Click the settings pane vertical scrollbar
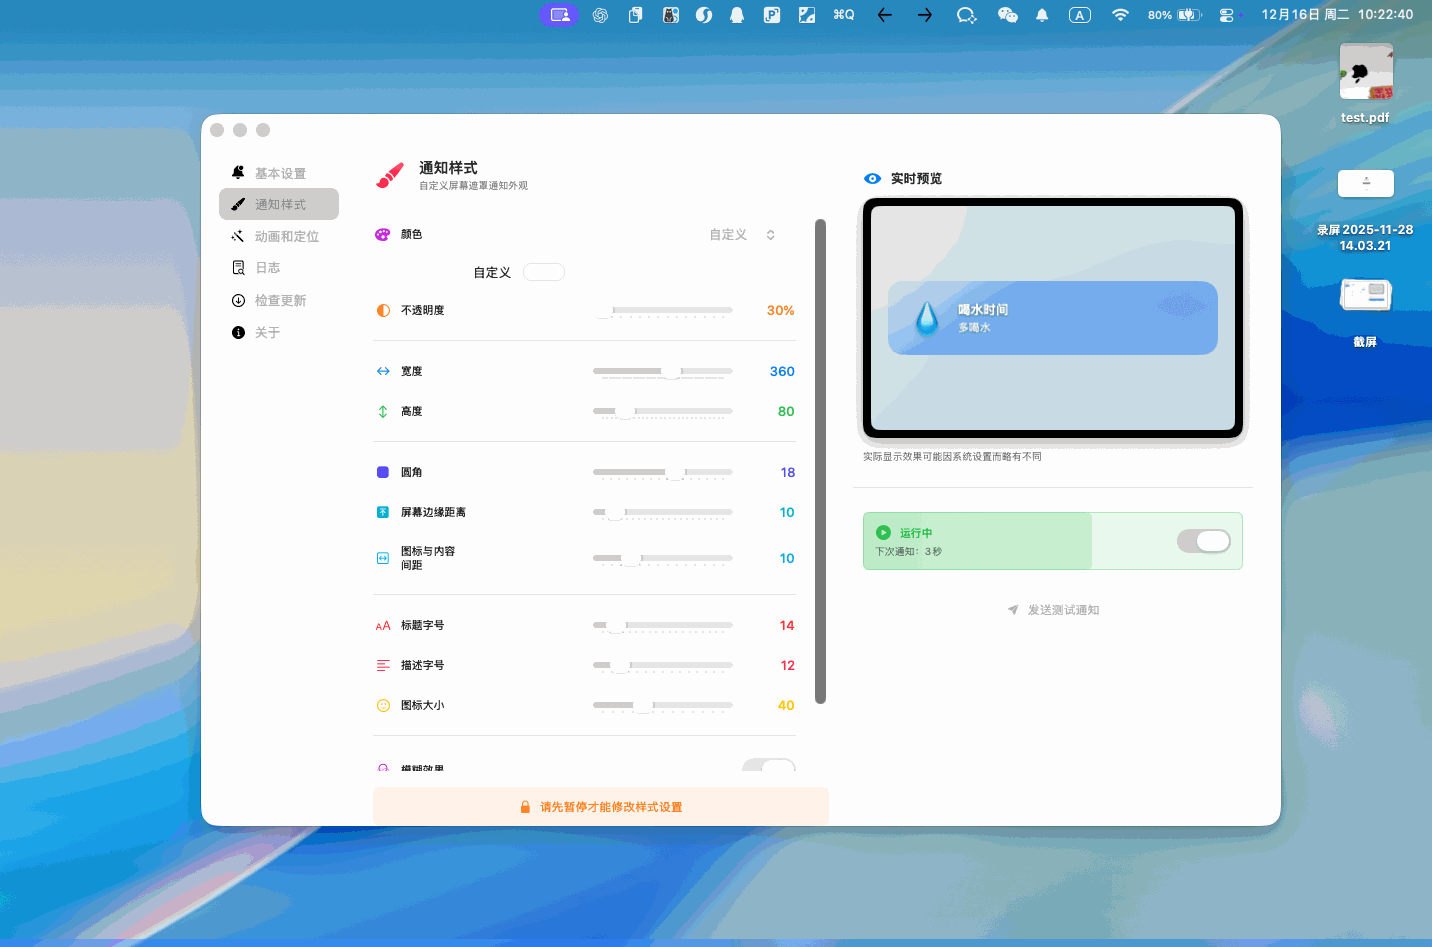This screenshot has width=1432, height=947. (821, 461)
